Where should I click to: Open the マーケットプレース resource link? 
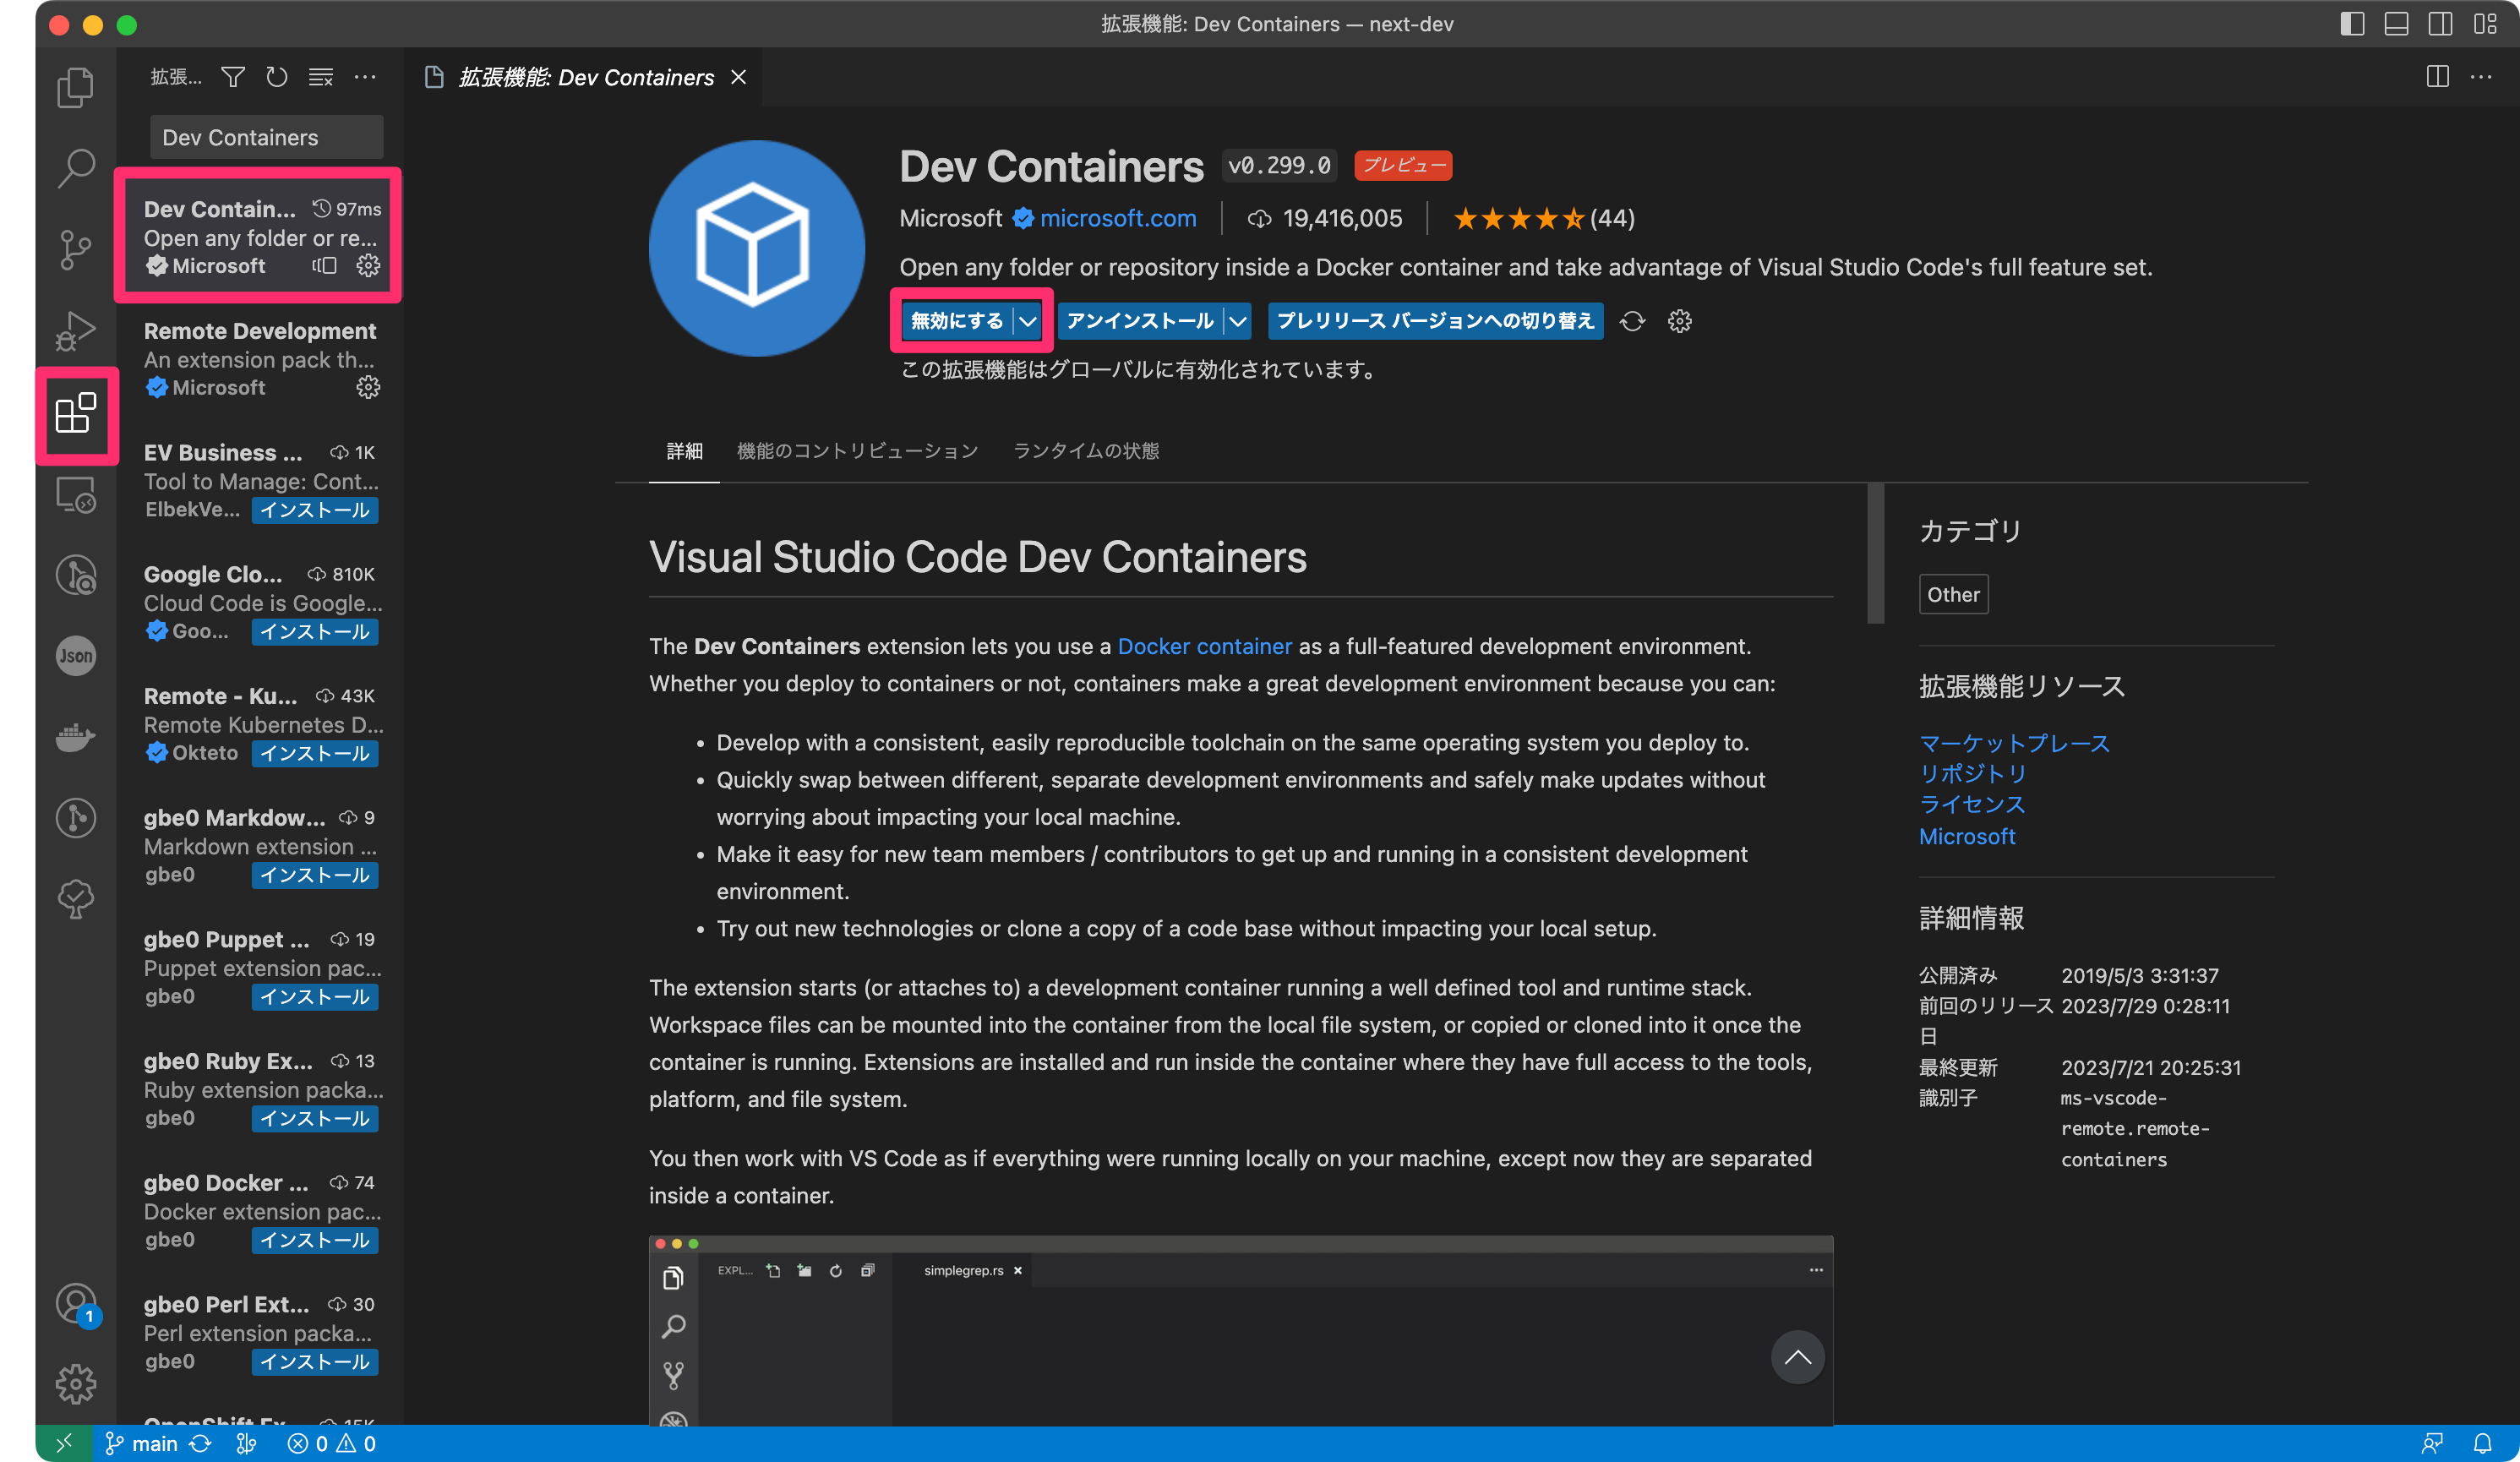tap(2013, 743)
